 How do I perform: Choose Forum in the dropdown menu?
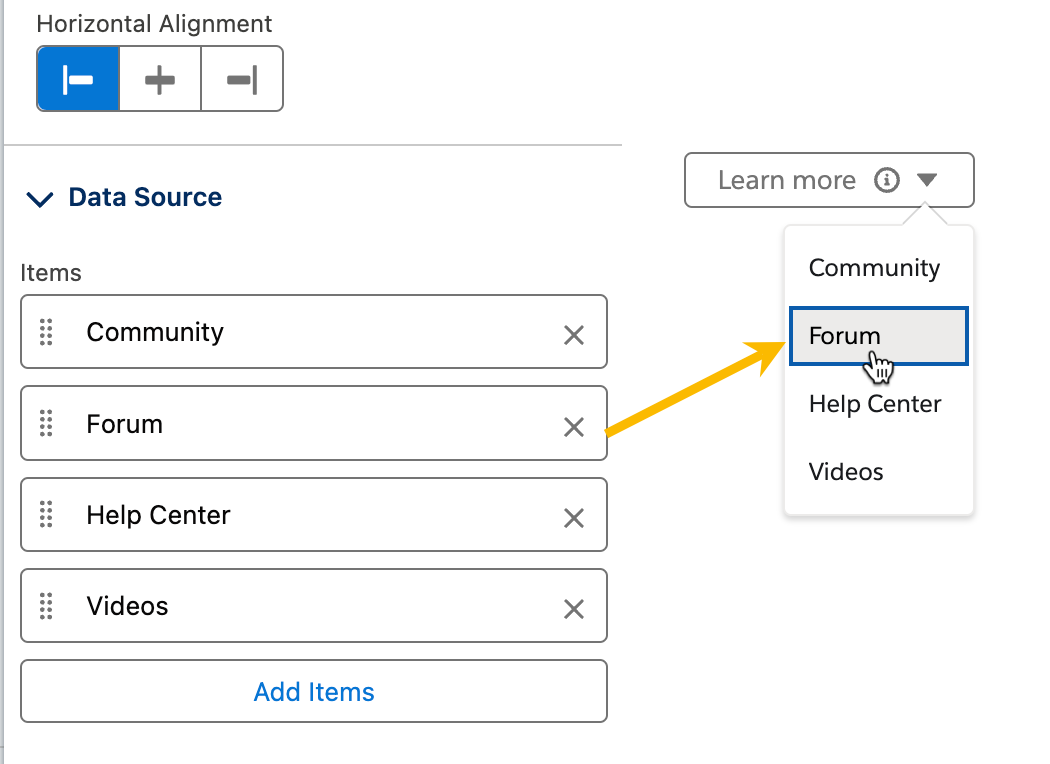(845, 336)
